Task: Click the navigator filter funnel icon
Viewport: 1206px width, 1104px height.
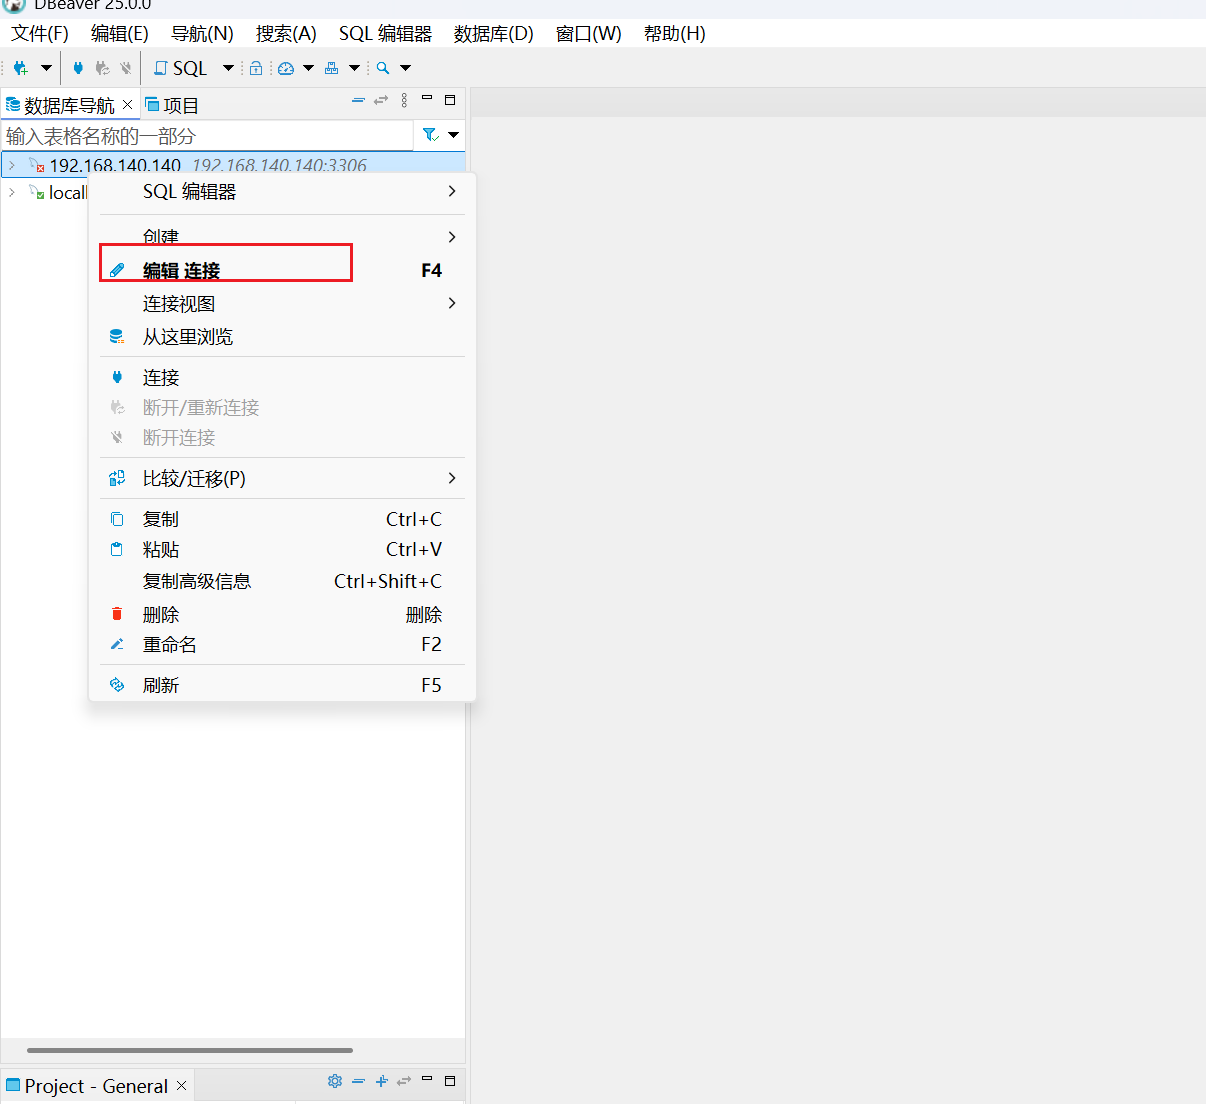Action: click(x=430, y=135)
